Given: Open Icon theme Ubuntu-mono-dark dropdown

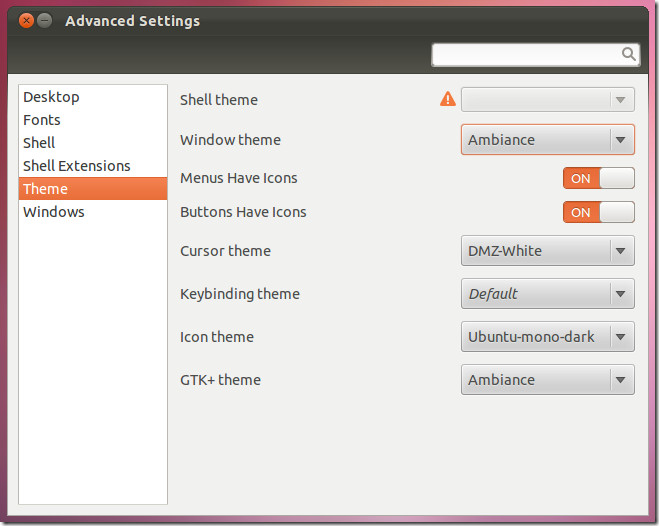Looking at the screenshot, I should (x=548, y=337).
